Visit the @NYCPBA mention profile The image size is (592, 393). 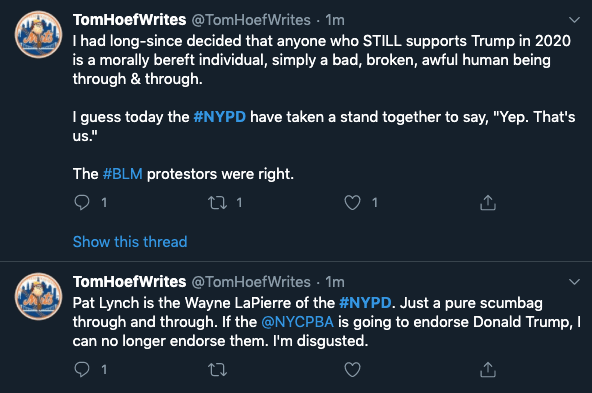(298, 322)
